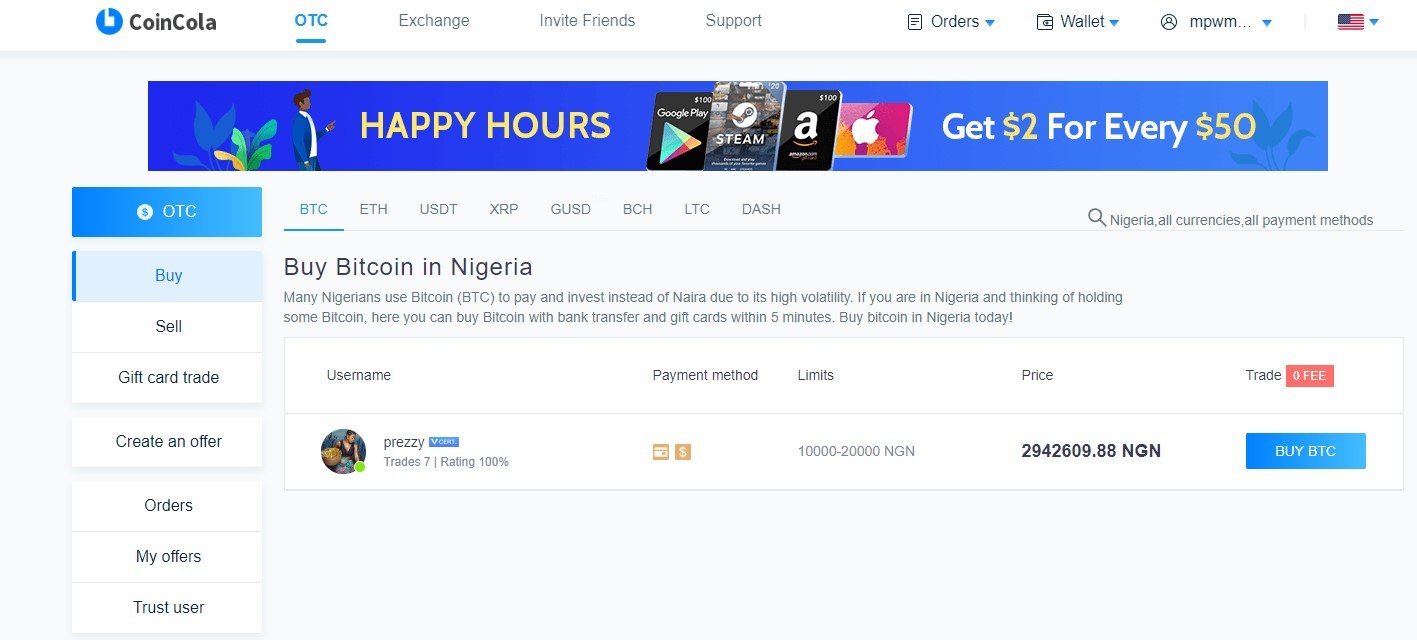Expand the Orders dropdown in header
The height and width of the screenshot is (640, 1417).
pyautogui.click(x=990, y=23)
